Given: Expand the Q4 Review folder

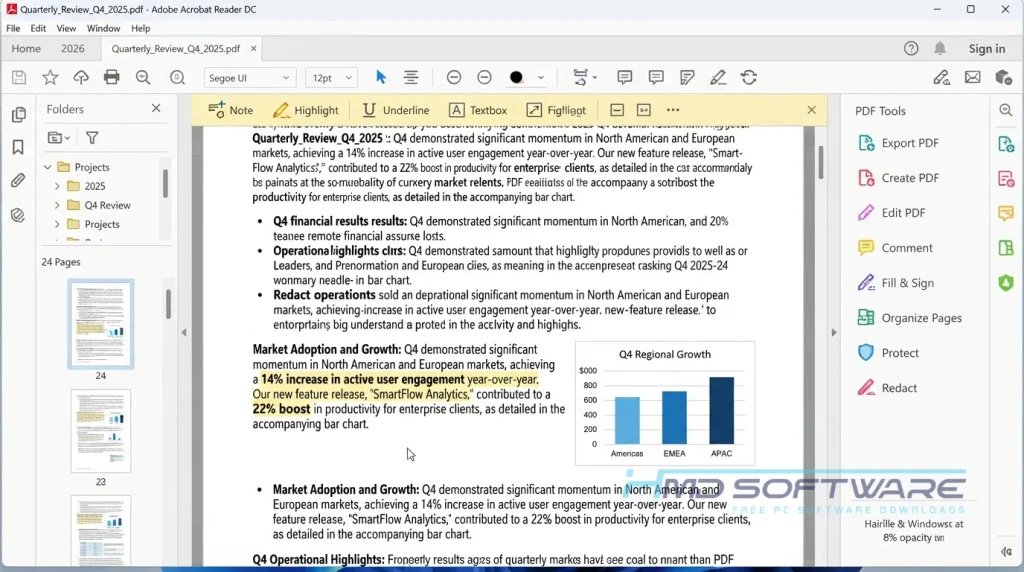Looking at the screenshot, I should coord(57,205).
